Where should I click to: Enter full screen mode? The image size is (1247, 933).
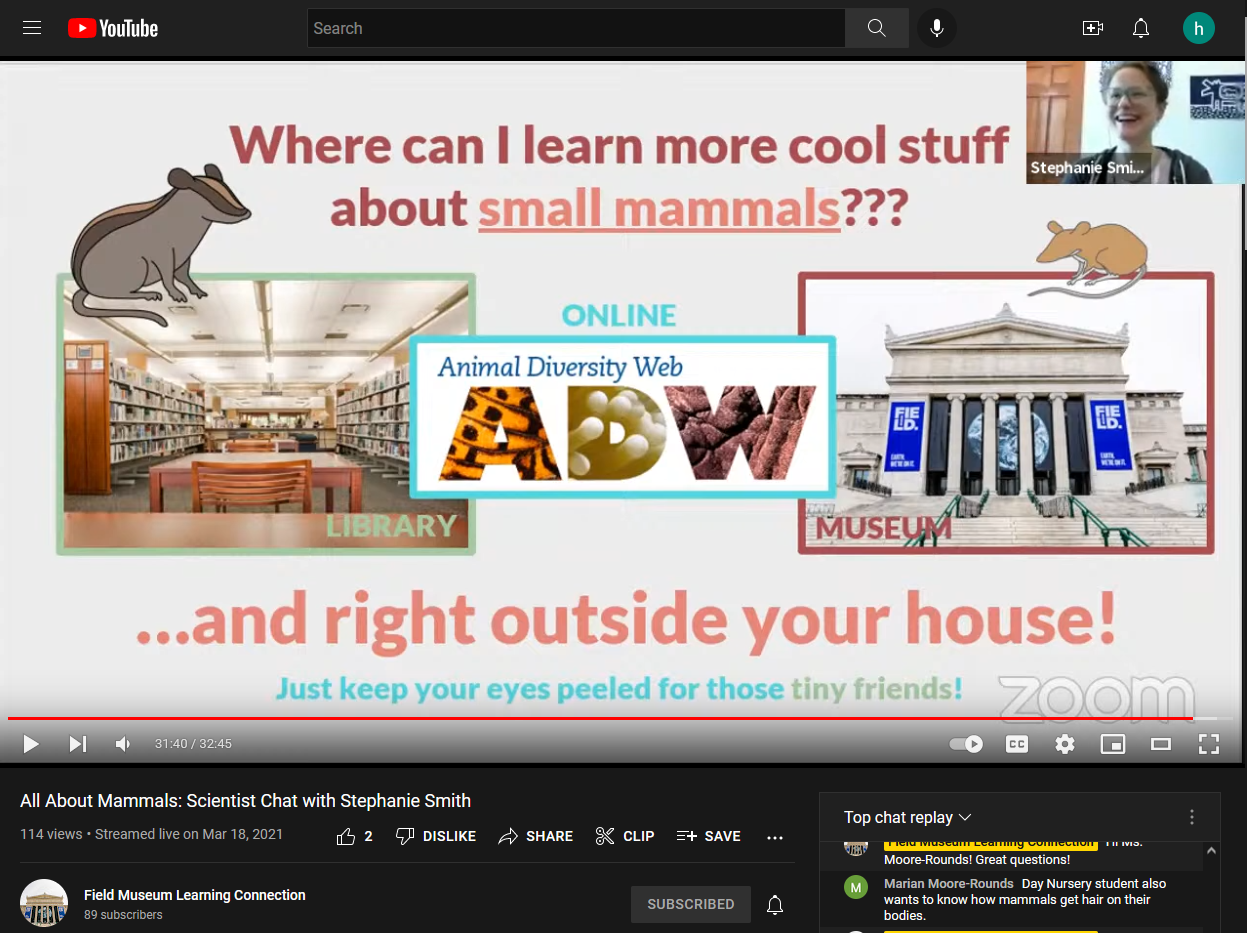tap(1209, 744)
